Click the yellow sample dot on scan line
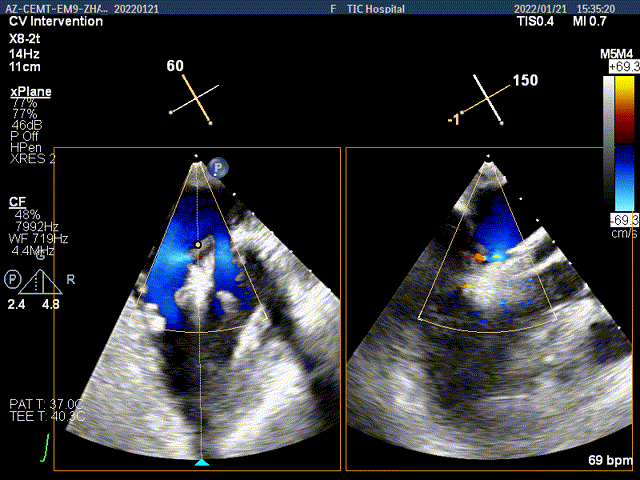The image size is (640, 480). pyautogui.click(x=199, y=243)
